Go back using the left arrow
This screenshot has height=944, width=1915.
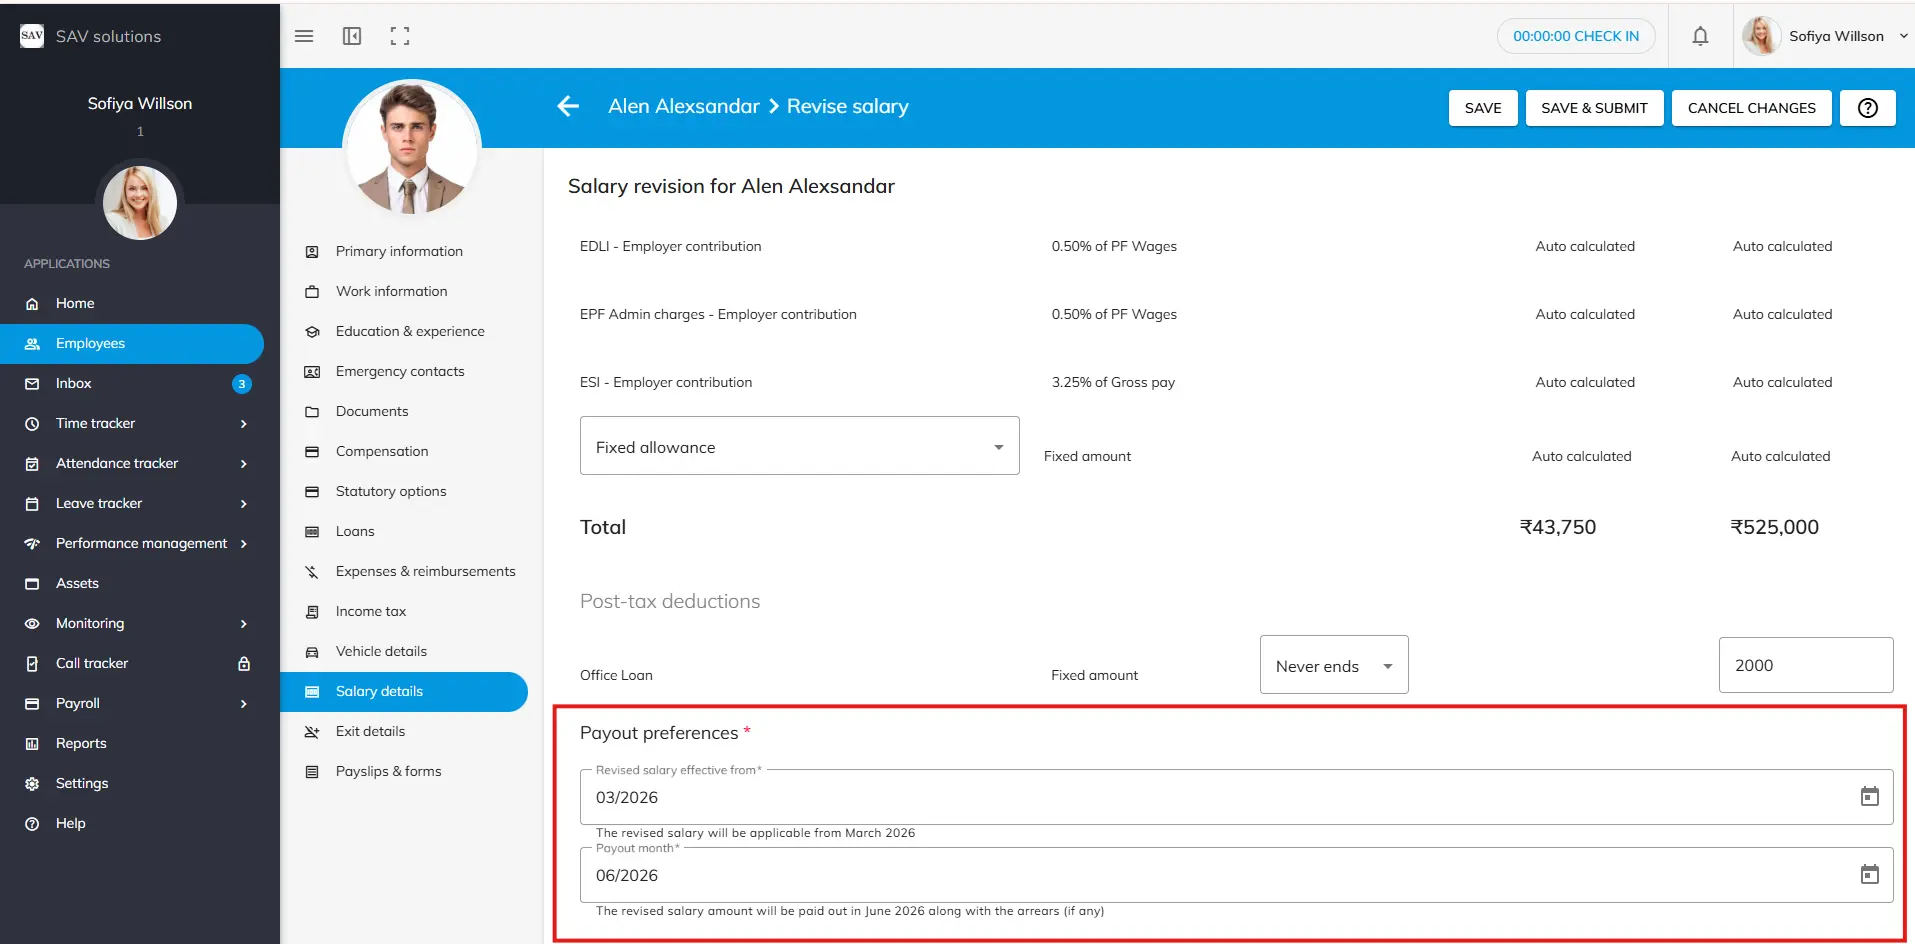tap(568, 106)
